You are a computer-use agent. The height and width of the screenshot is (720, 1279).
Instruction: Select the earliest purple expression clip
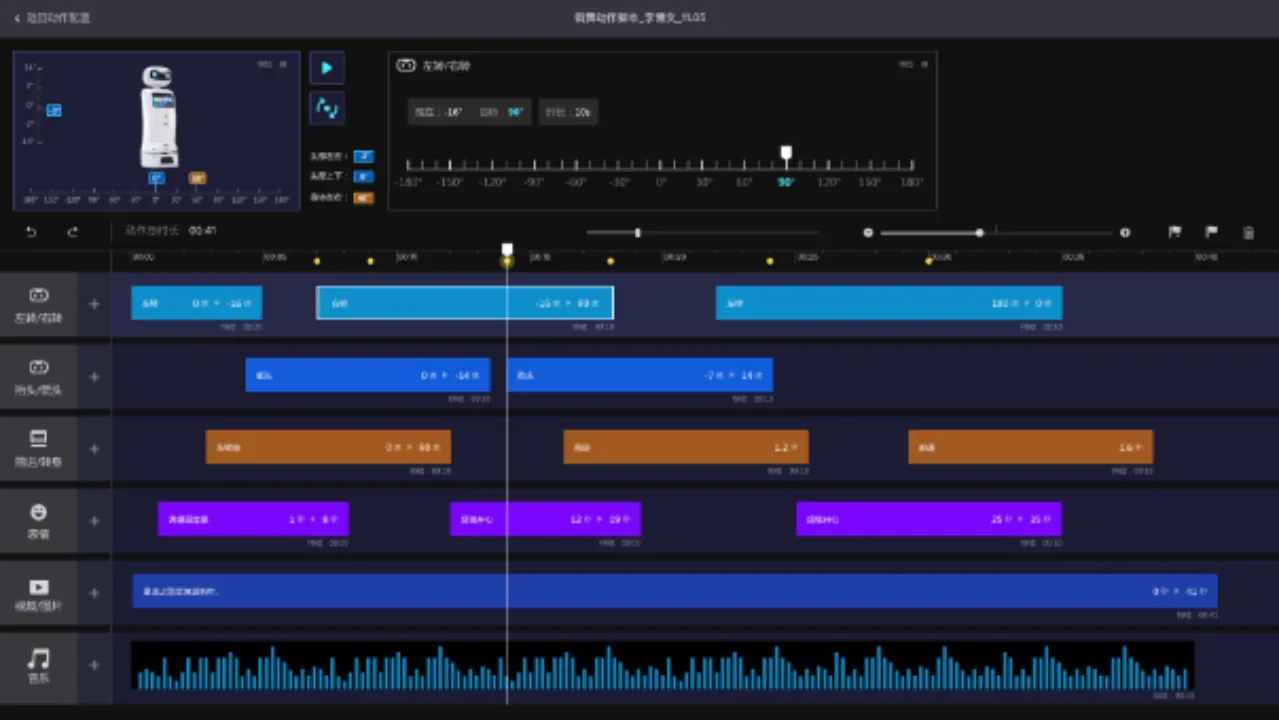pyautogui.click(x=253, y=519)
